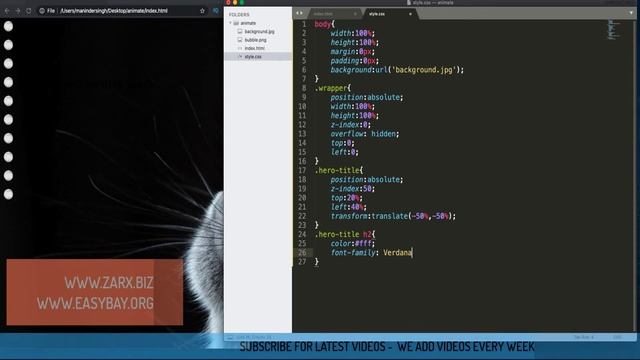The height and width of the screenshot is (360, 640).
Task: Select style.css in the sidebar
Action: [x=253, y=57]
